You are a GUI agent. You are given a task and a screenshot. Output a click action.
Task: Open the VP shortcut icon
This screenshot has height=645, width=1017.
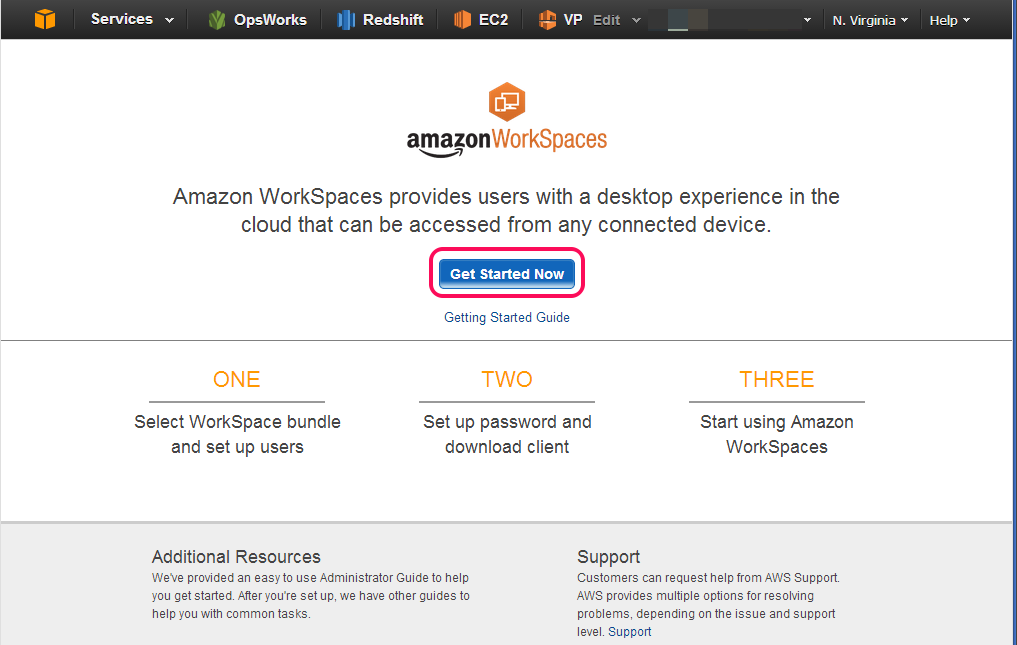coord(547,20)
